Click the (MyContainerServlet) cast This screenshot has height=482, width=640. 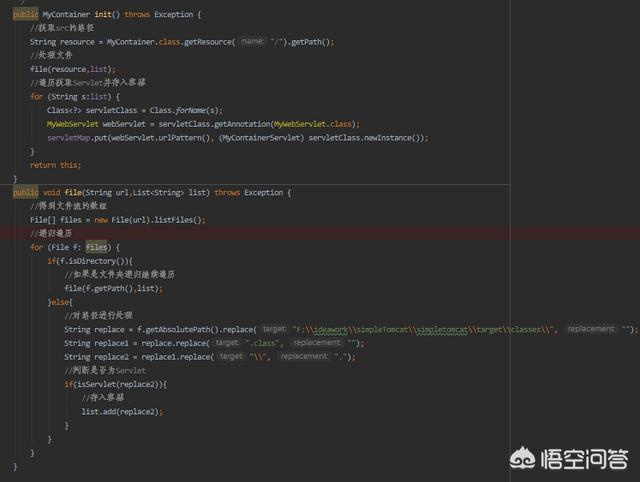pyautogui.click(x=261, y=138)
